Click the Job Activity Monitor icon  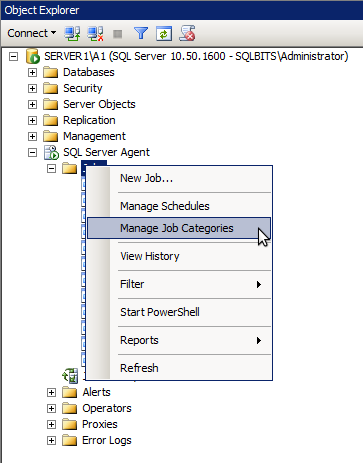(x=70, y=376)
